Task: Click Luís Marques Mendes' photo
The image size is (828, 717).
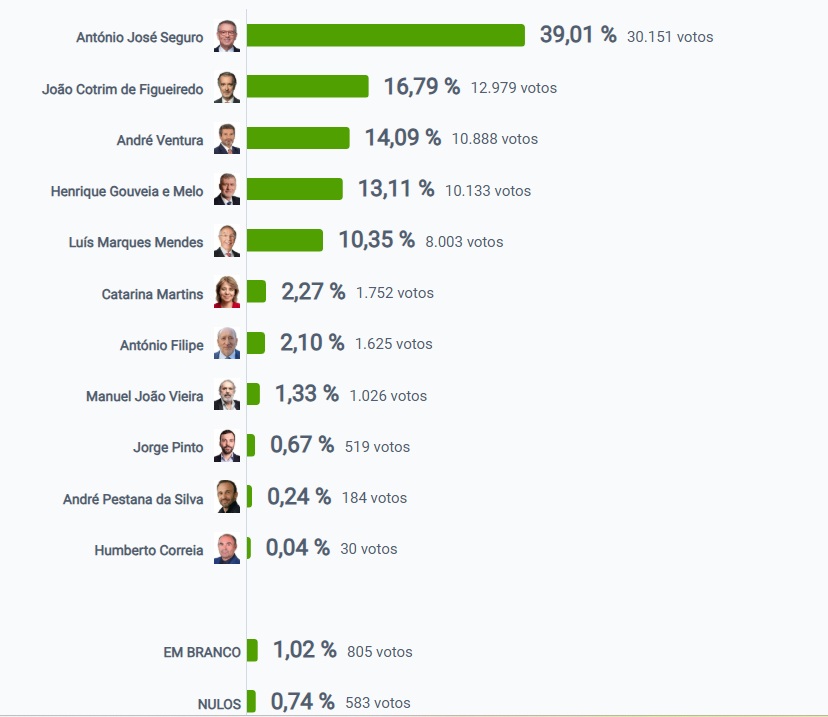Action: (x=227, y=241)
